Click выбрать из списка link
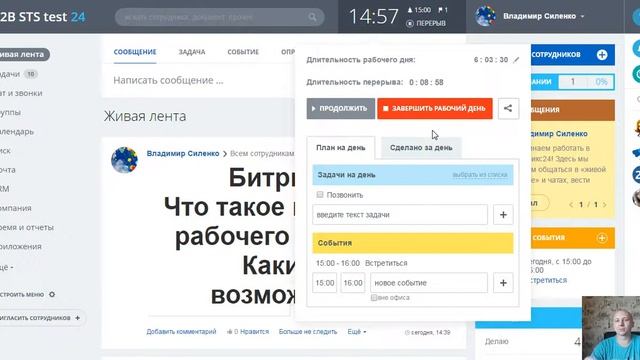 (480, 175)
